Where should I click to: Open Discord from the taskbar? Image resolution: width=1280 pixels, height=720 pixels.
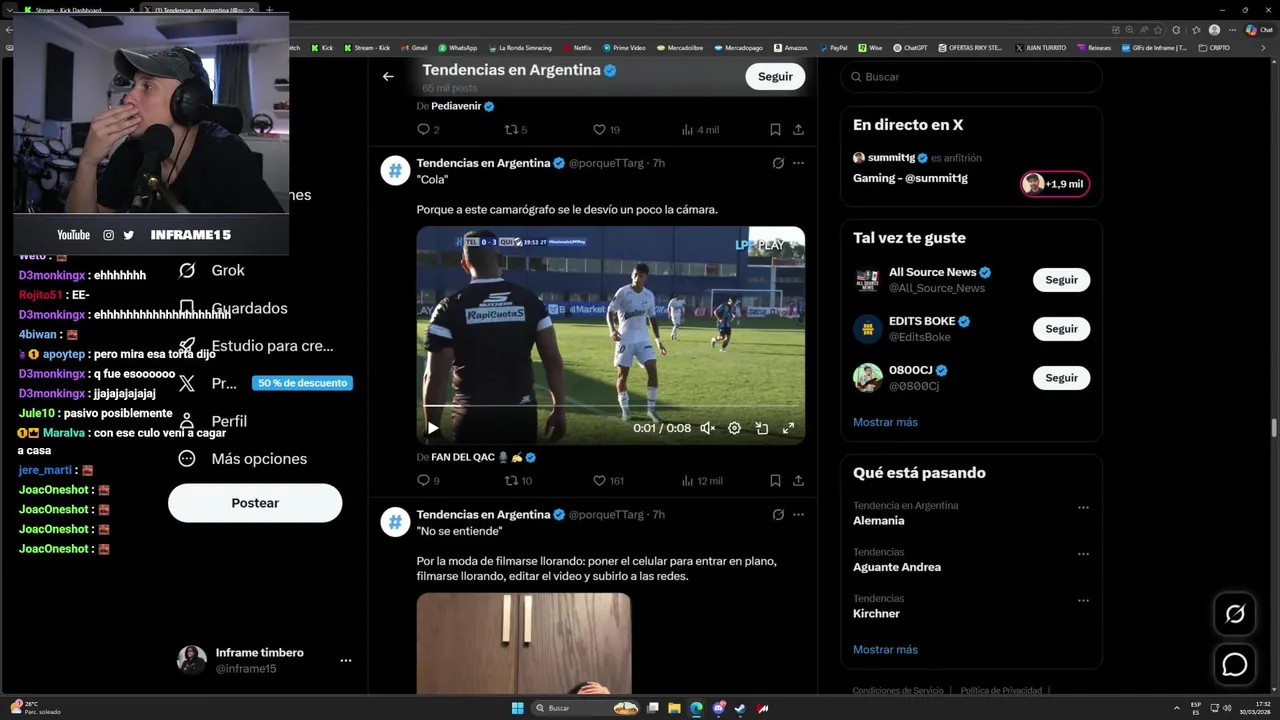(x=718, y=708)
